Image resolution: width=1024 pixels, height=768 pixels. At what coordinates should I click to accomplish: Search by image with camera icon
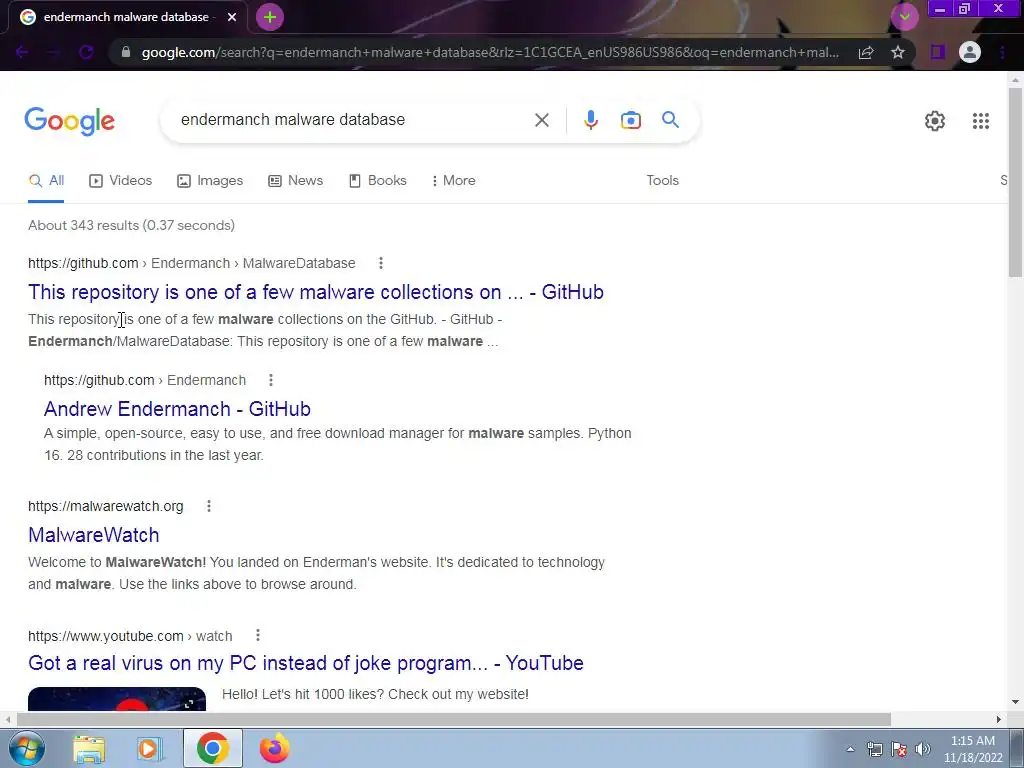pos(630,120)
